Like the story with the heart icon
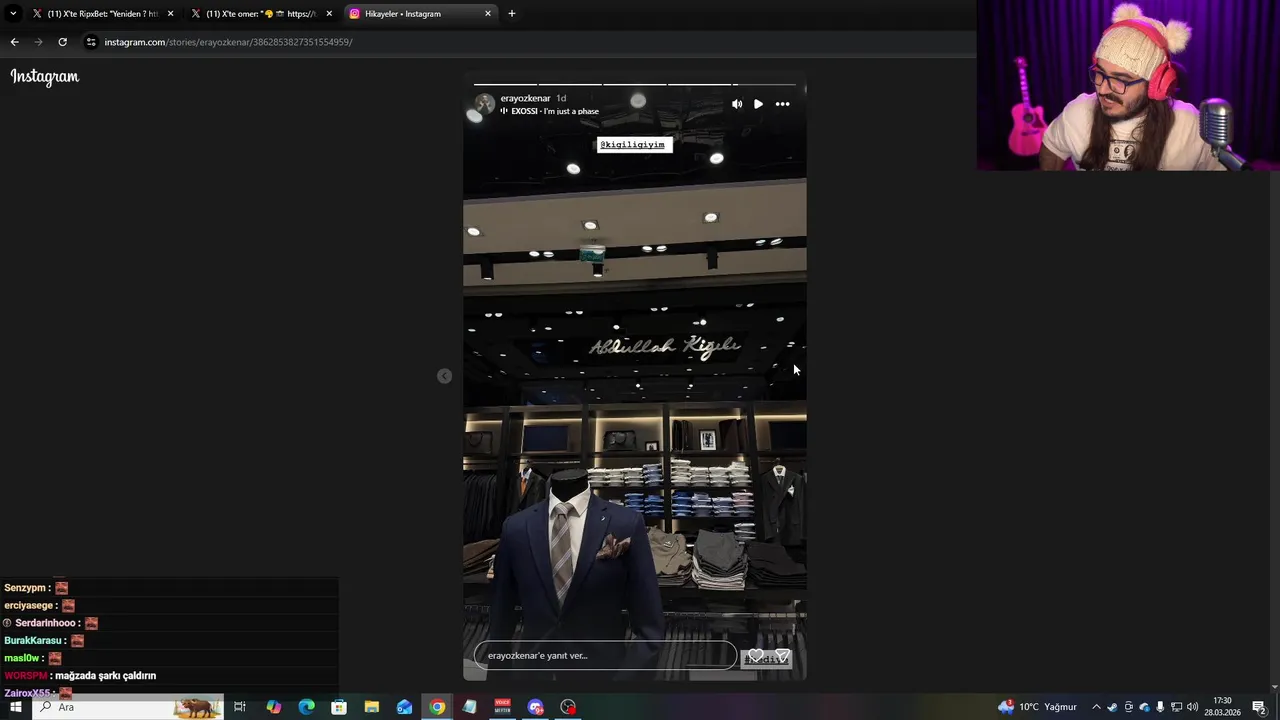 [x=756, y=656]
